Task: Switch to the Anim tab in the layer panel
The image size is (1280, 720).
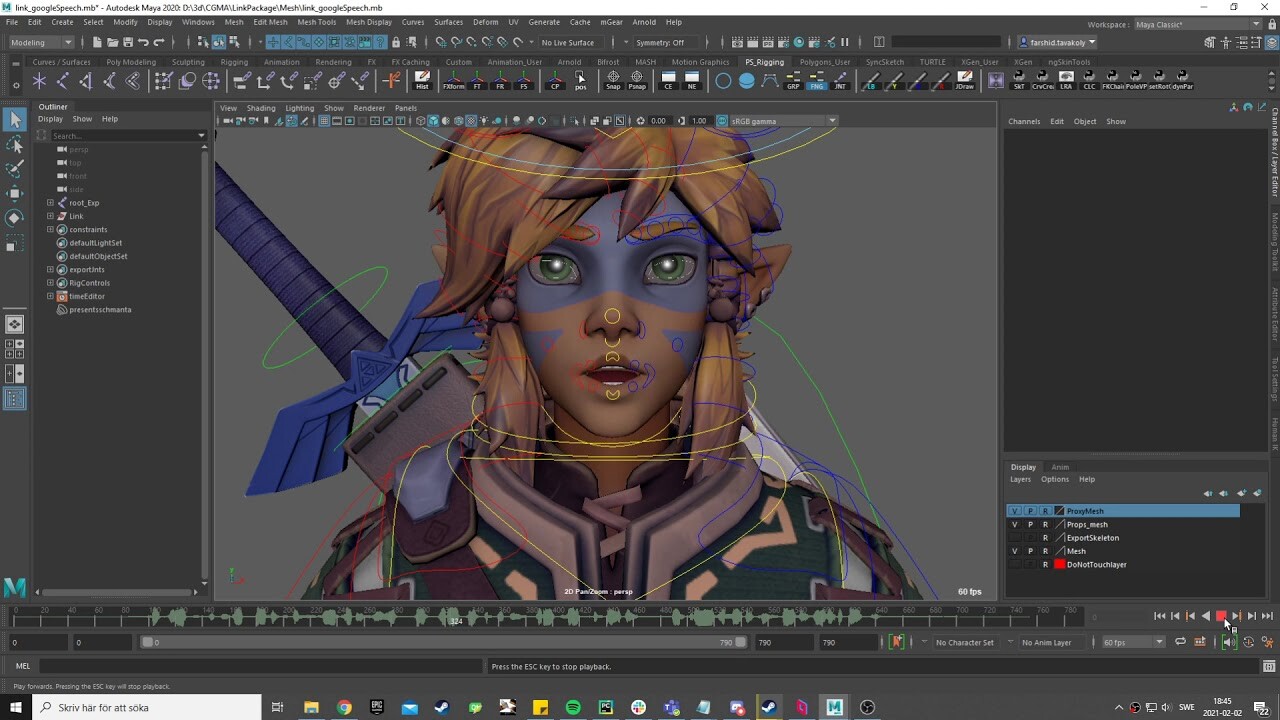Action: coord(1060,467)
